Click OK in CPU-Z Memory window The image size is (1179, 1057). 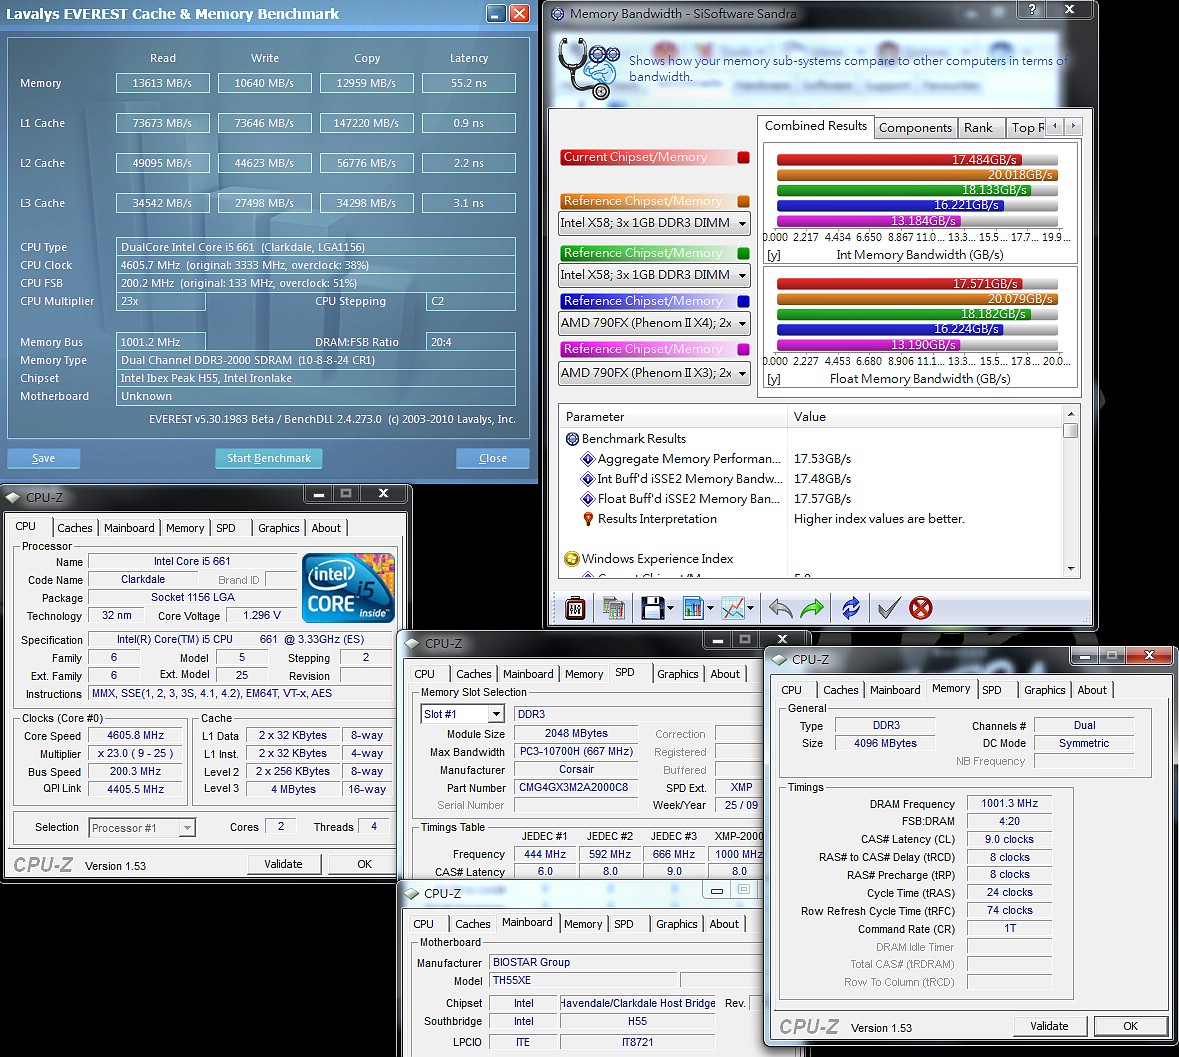[x=1130, y=1025]
